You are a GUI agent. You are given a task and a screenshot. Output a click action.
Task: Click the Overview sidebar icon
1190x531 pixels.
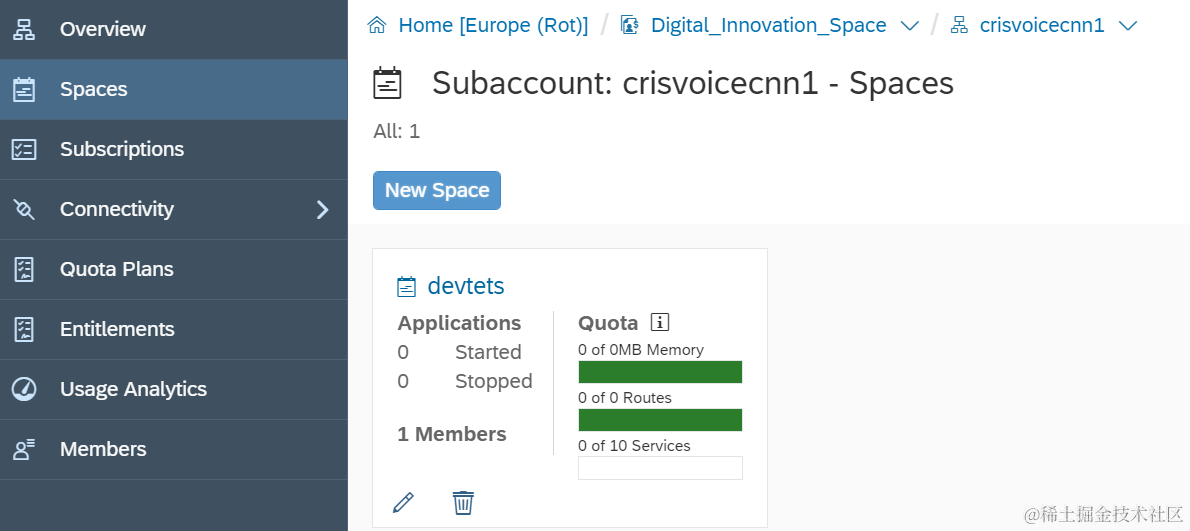[24, 29]
